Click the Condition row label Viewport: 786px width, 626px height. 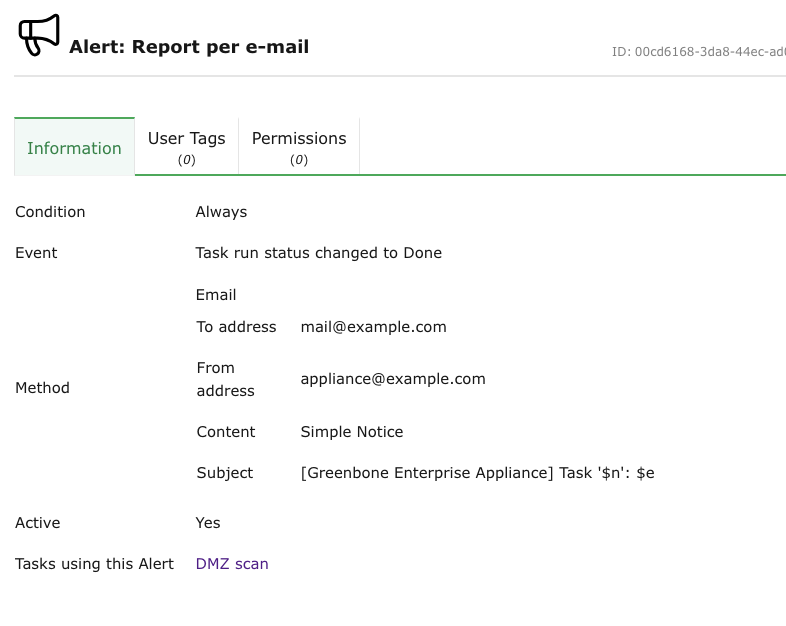pyautogui.click(x=50, y=212)
